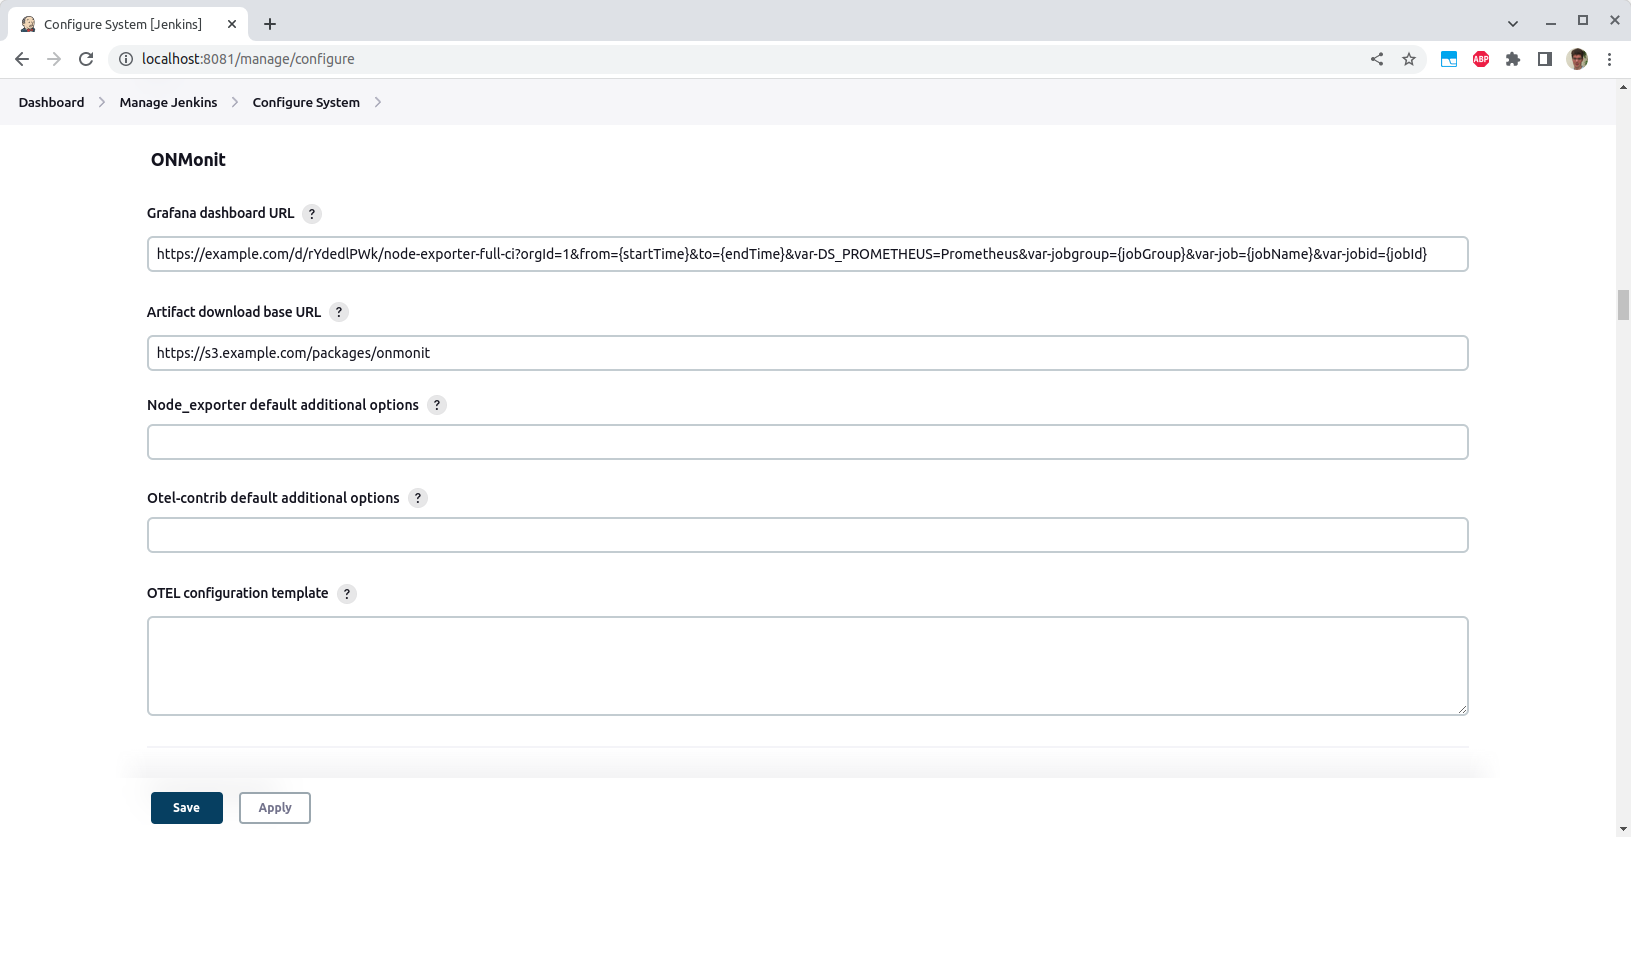
Task: Open Manage Jenkins breadcrumb link
Action: pyautogui.click(x=168, y=102)
